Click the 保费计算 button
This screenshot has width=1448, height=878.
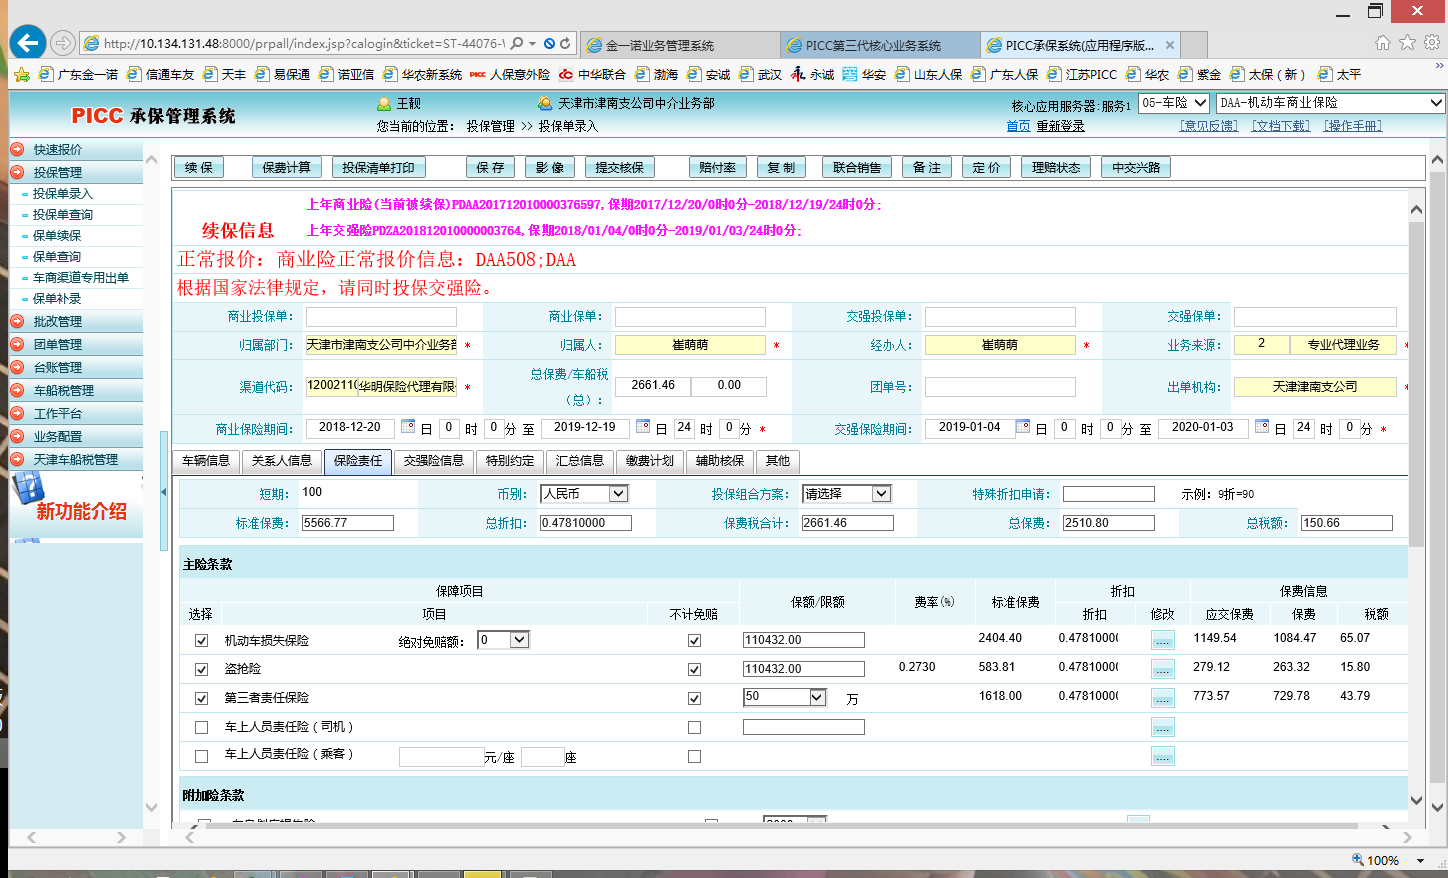pos(286,167)
